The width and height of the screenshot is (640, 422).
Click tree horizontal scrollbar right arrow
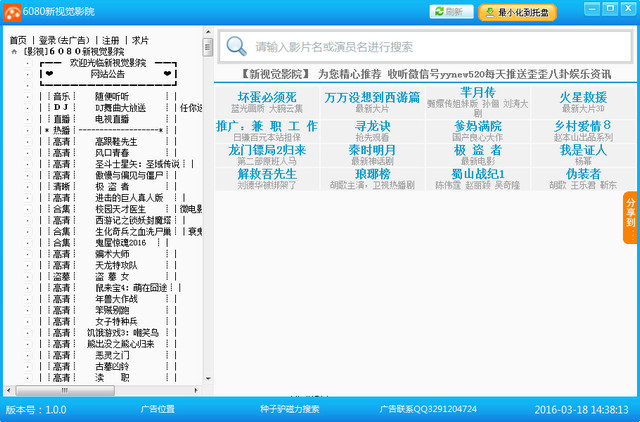point(196,391)
